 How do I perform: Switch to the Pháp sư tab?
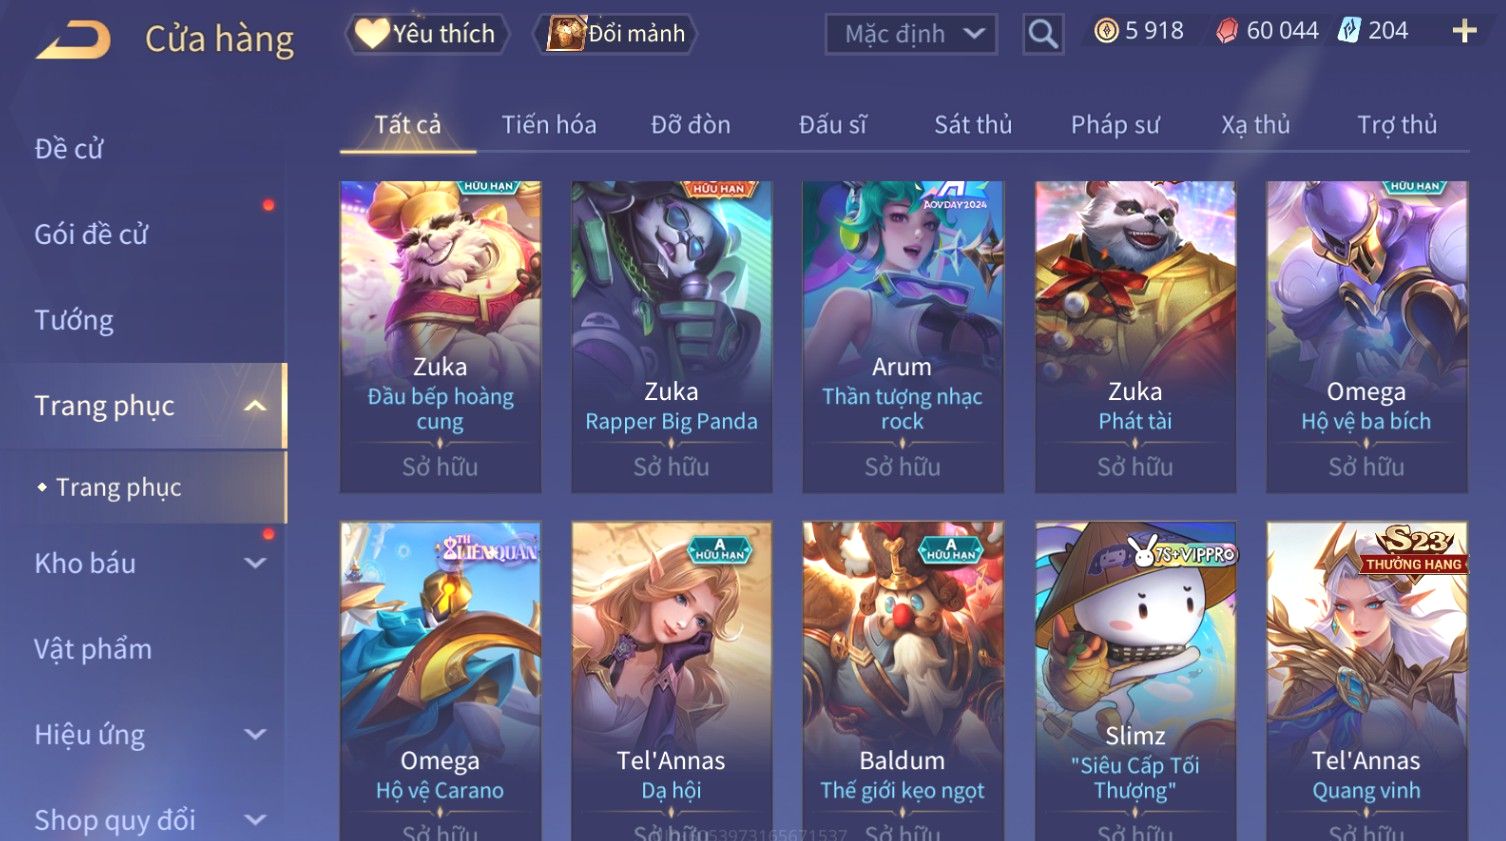tap(1115, 125)
